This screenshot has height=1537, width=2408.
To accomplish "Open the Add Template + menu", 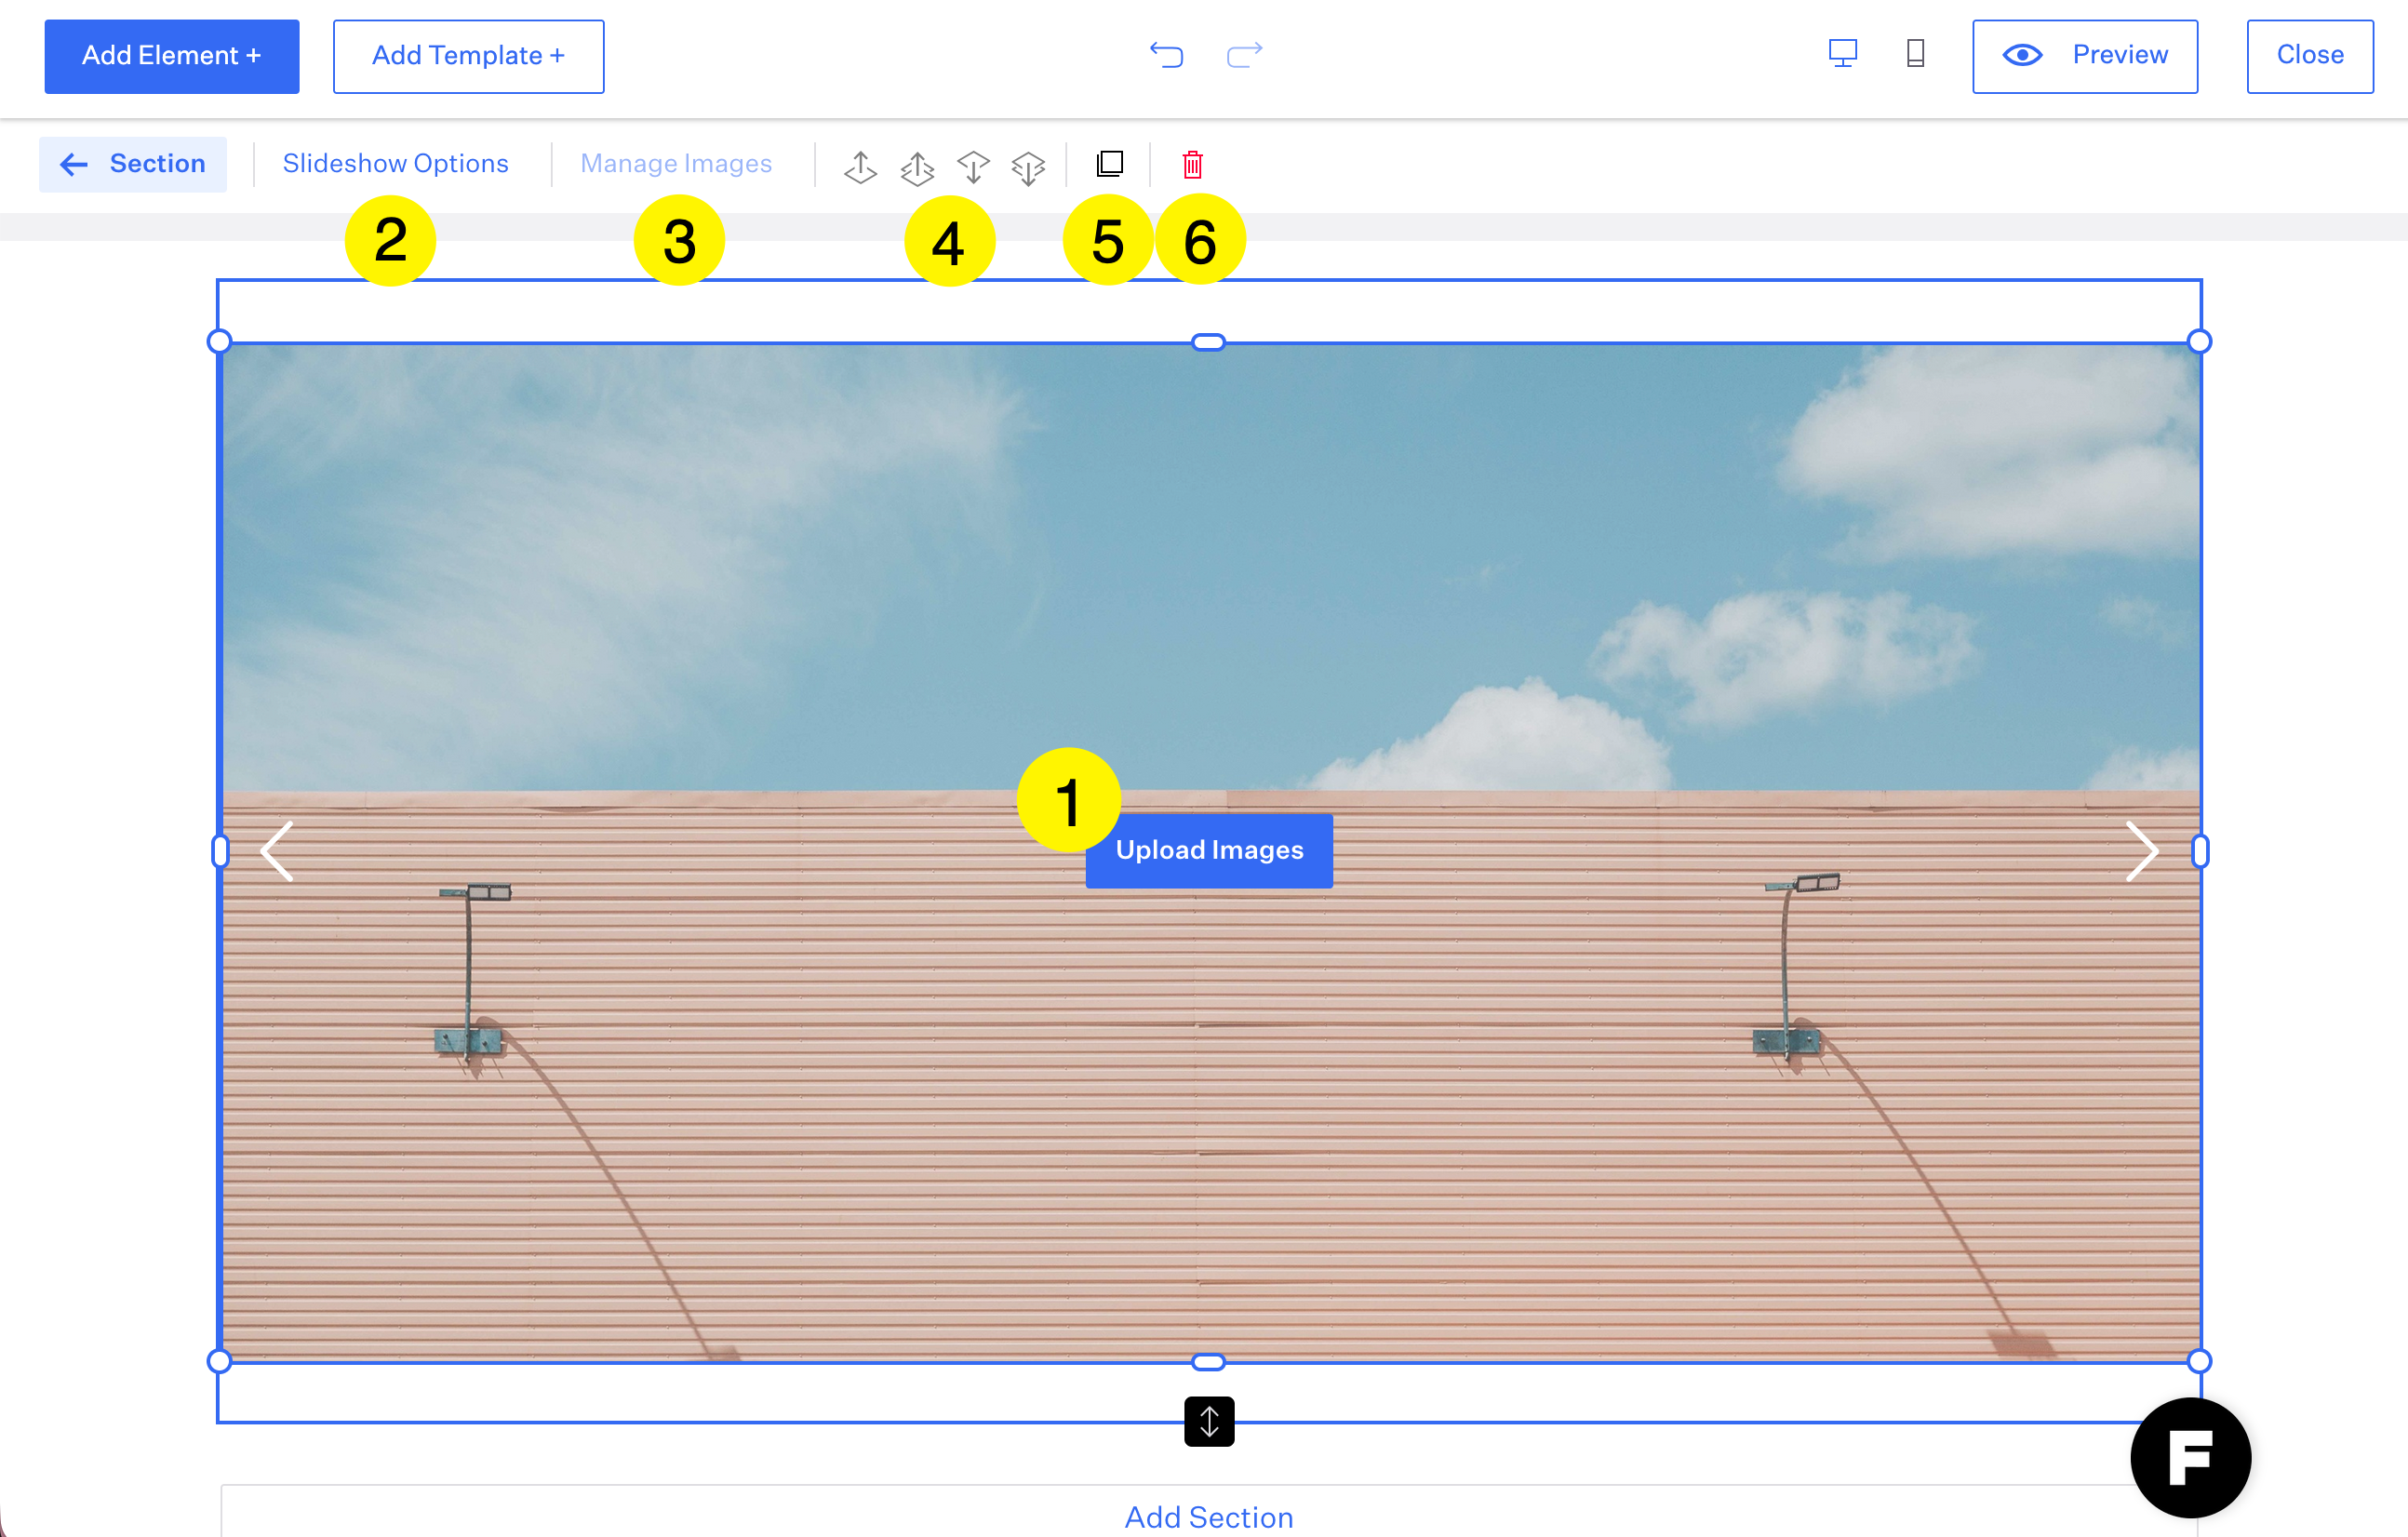I will point(468,56).
